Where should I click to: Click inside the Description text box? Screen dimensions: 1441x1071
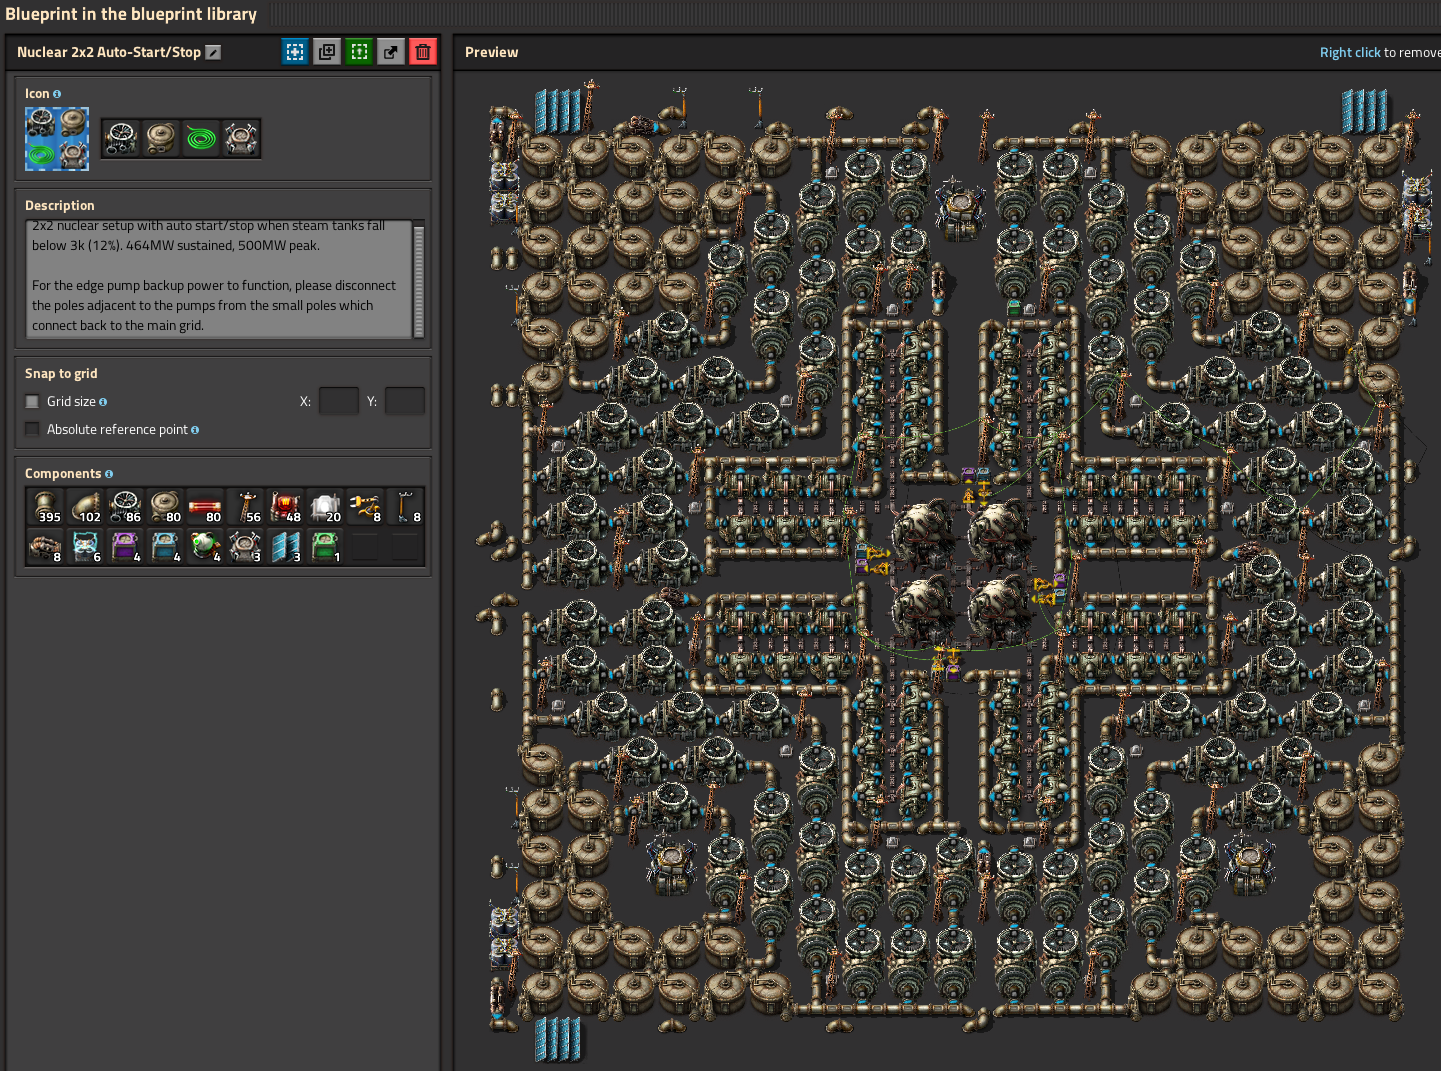tap(218, 279)
